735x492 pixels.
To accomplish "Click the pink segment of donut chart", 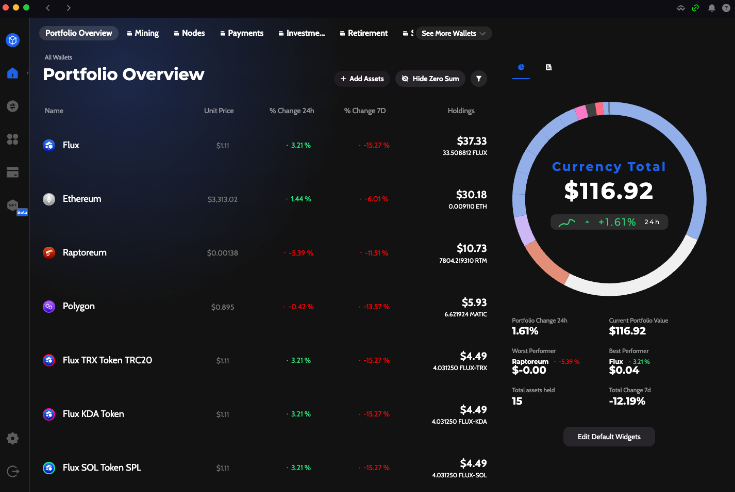I will (581, 112).
